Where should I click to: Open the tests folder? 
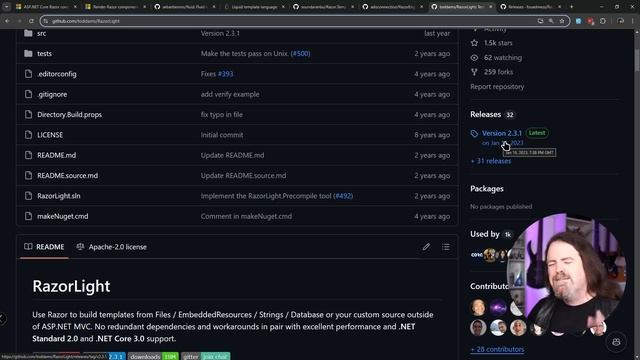[44, 53]
